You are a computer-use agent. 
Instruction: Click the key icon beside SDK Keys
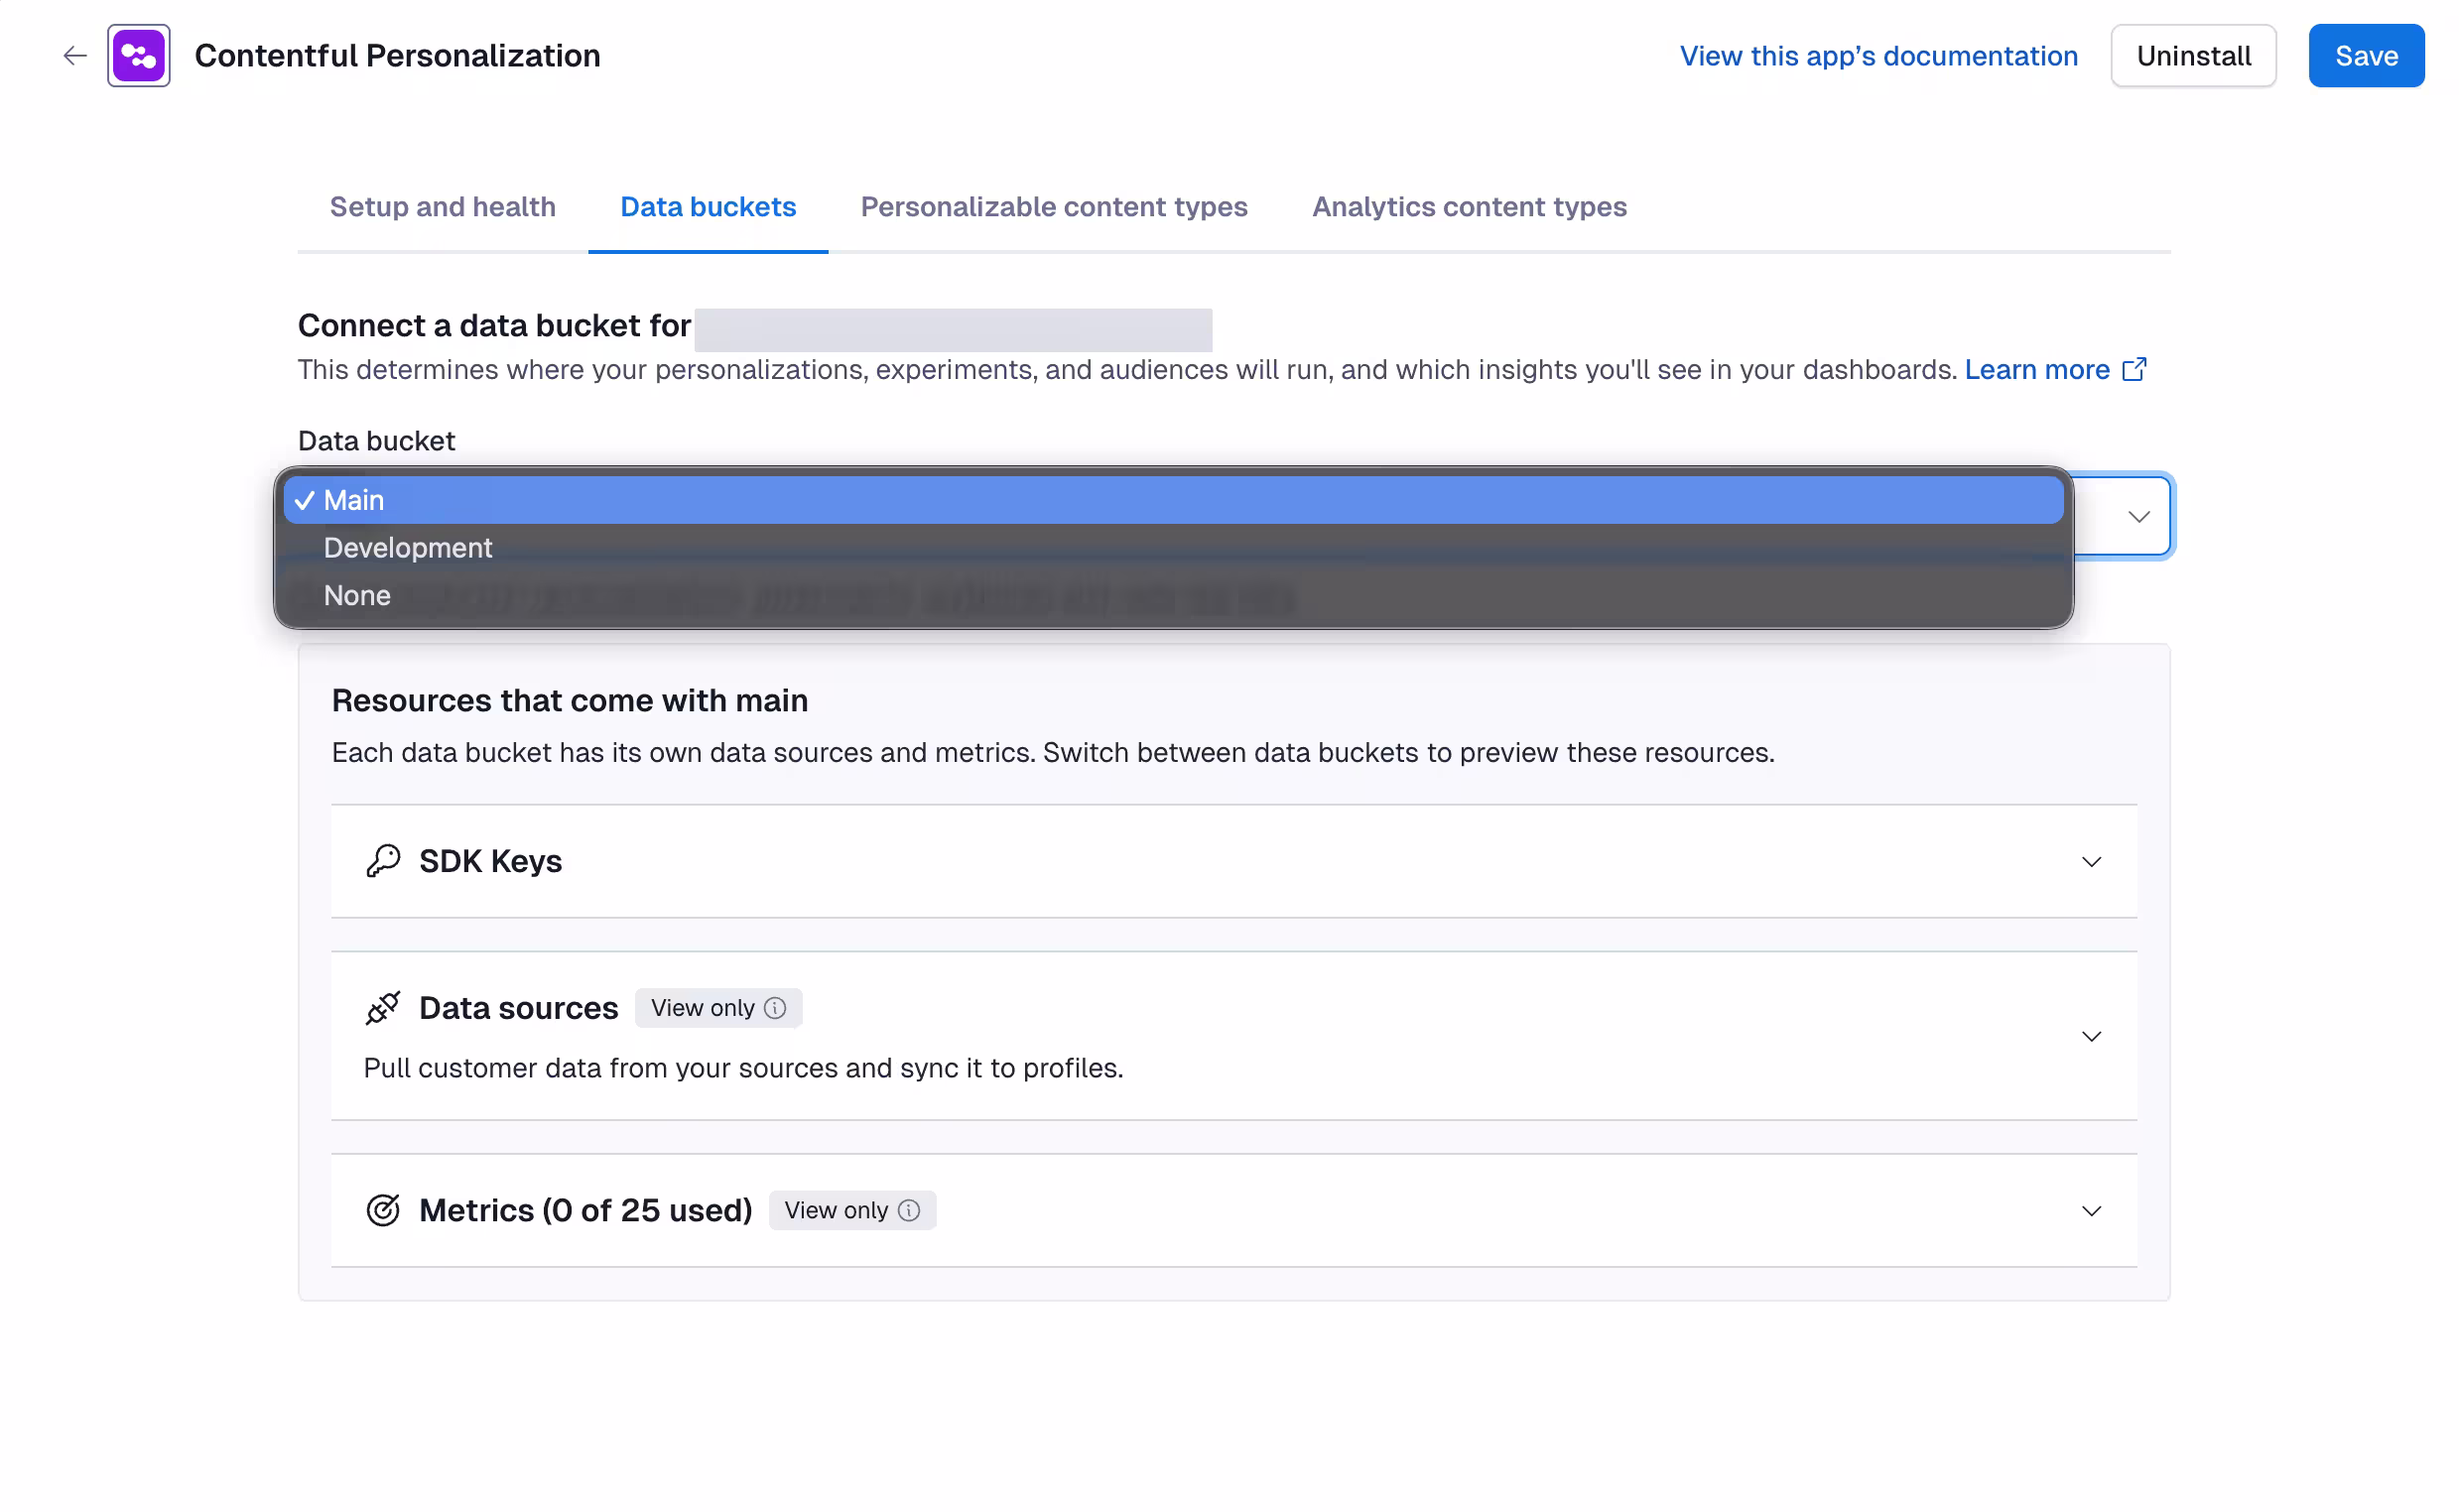pyautogui.click(x=382, y=861)
